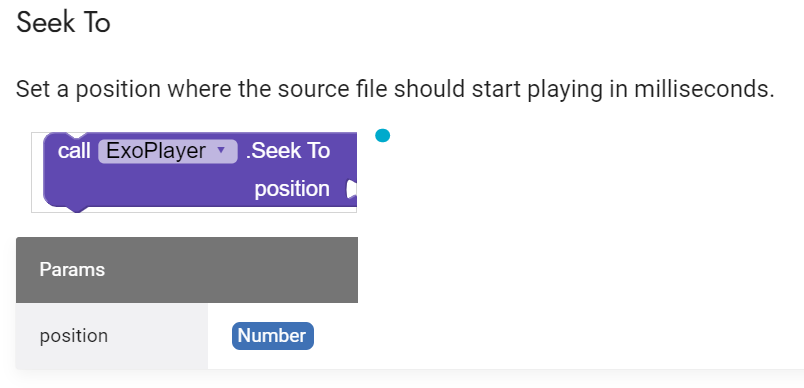804x388 pixels.
Task: Click the small dropdown arrow after ExoPlayer
Action: coord(221,150)
